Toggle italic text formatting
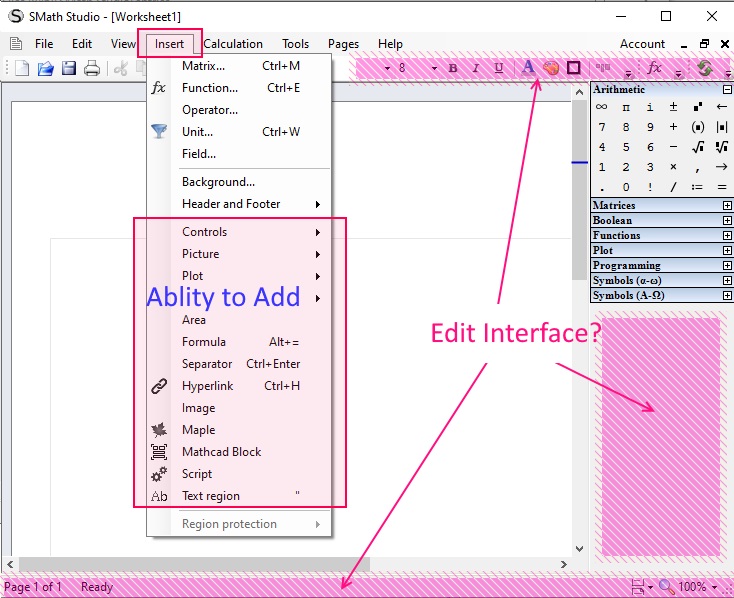 [475, 68]
